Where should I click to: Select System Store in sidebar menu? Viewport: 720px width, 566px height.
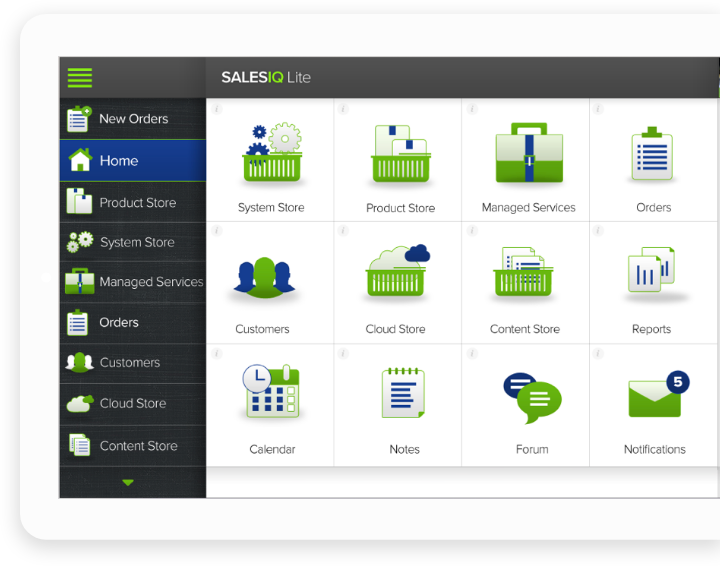click(133, 242)
